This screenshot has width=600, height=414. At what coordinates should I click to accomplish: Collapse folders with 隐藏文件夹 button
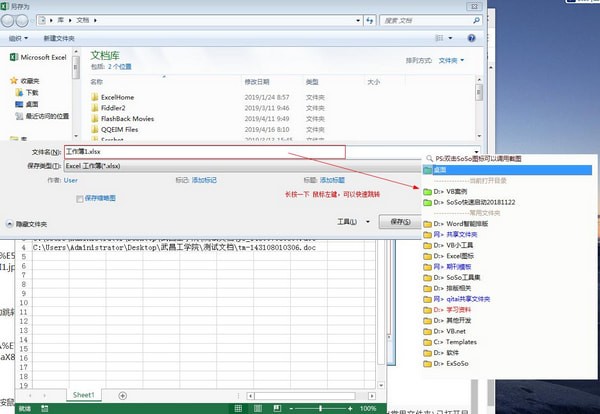click(x=26, y=224)
